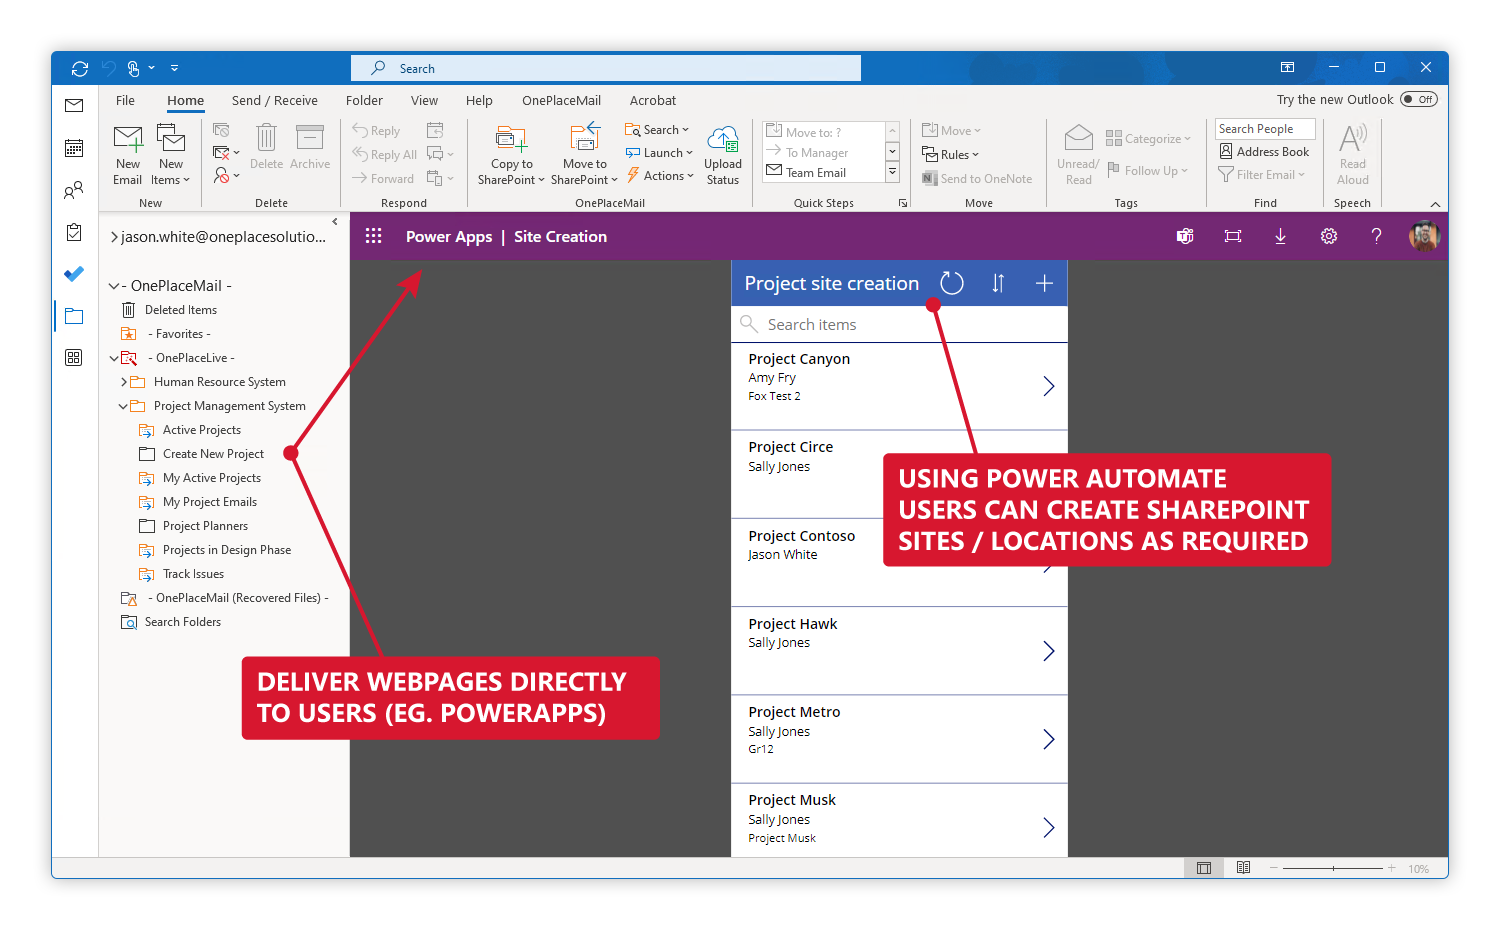Click the Teams icon in Power Apps bar

tap(1185, 236)
